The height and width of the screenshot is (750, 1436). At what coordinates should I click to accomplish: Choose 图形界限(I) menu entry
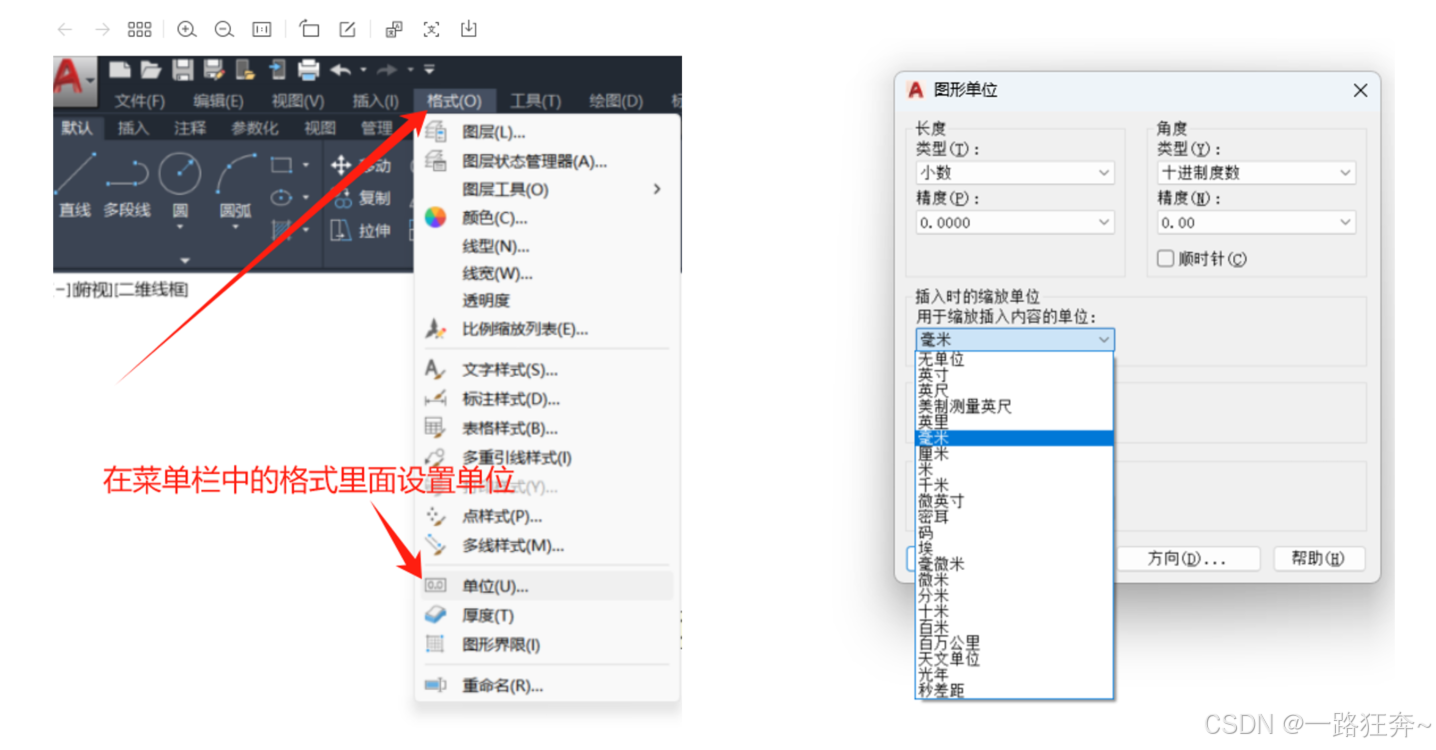tap(546, 645)
